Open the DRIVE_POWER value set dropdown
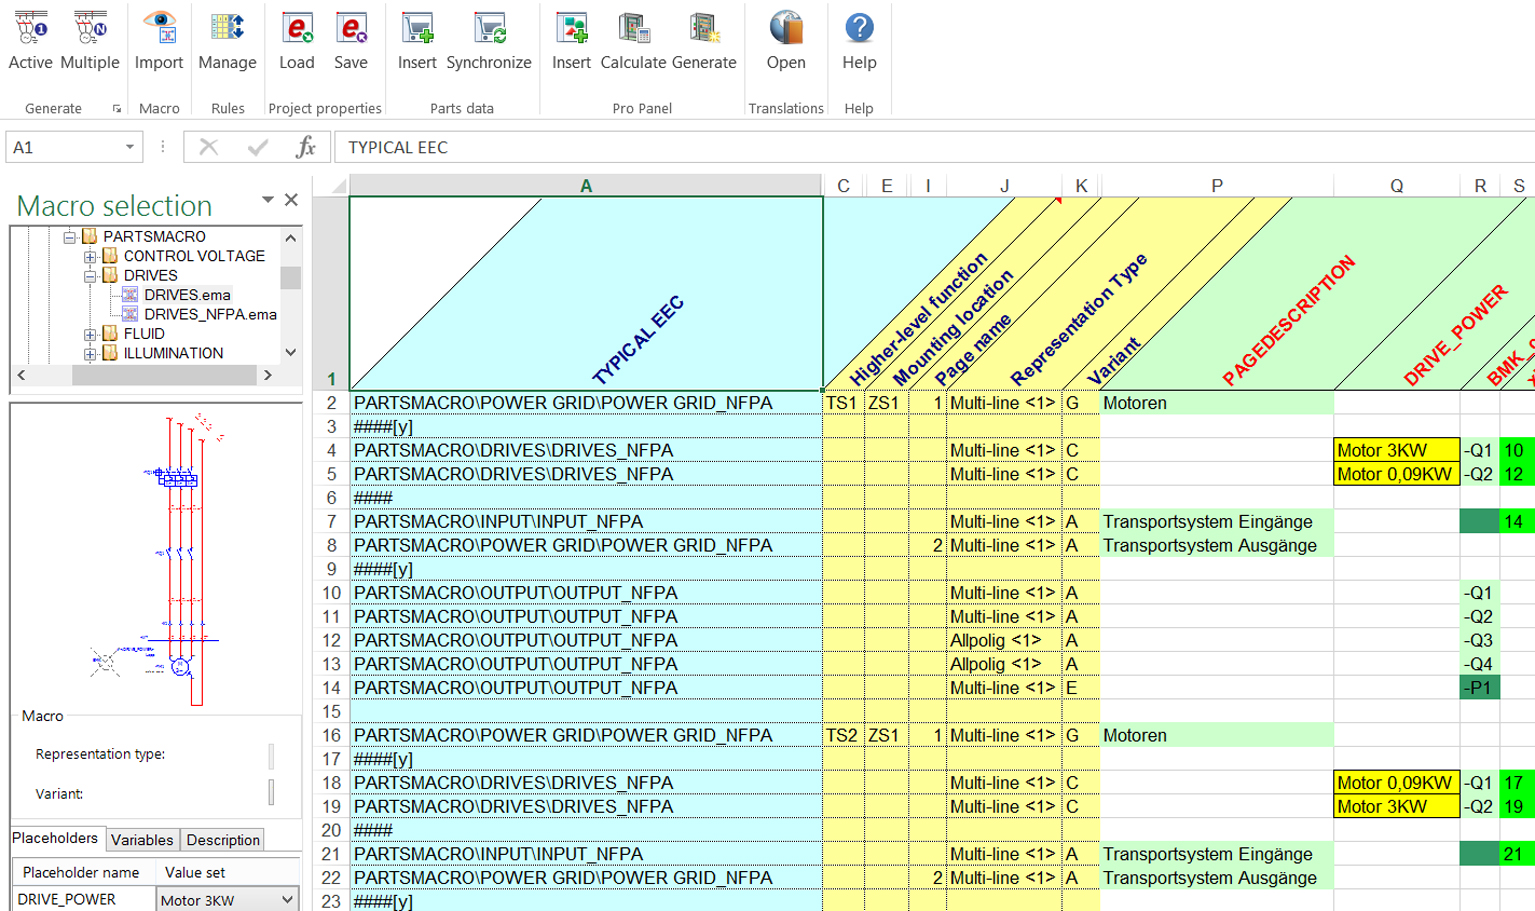The height and width of the screenshot is (911, 1535). [x=287, y=900]
